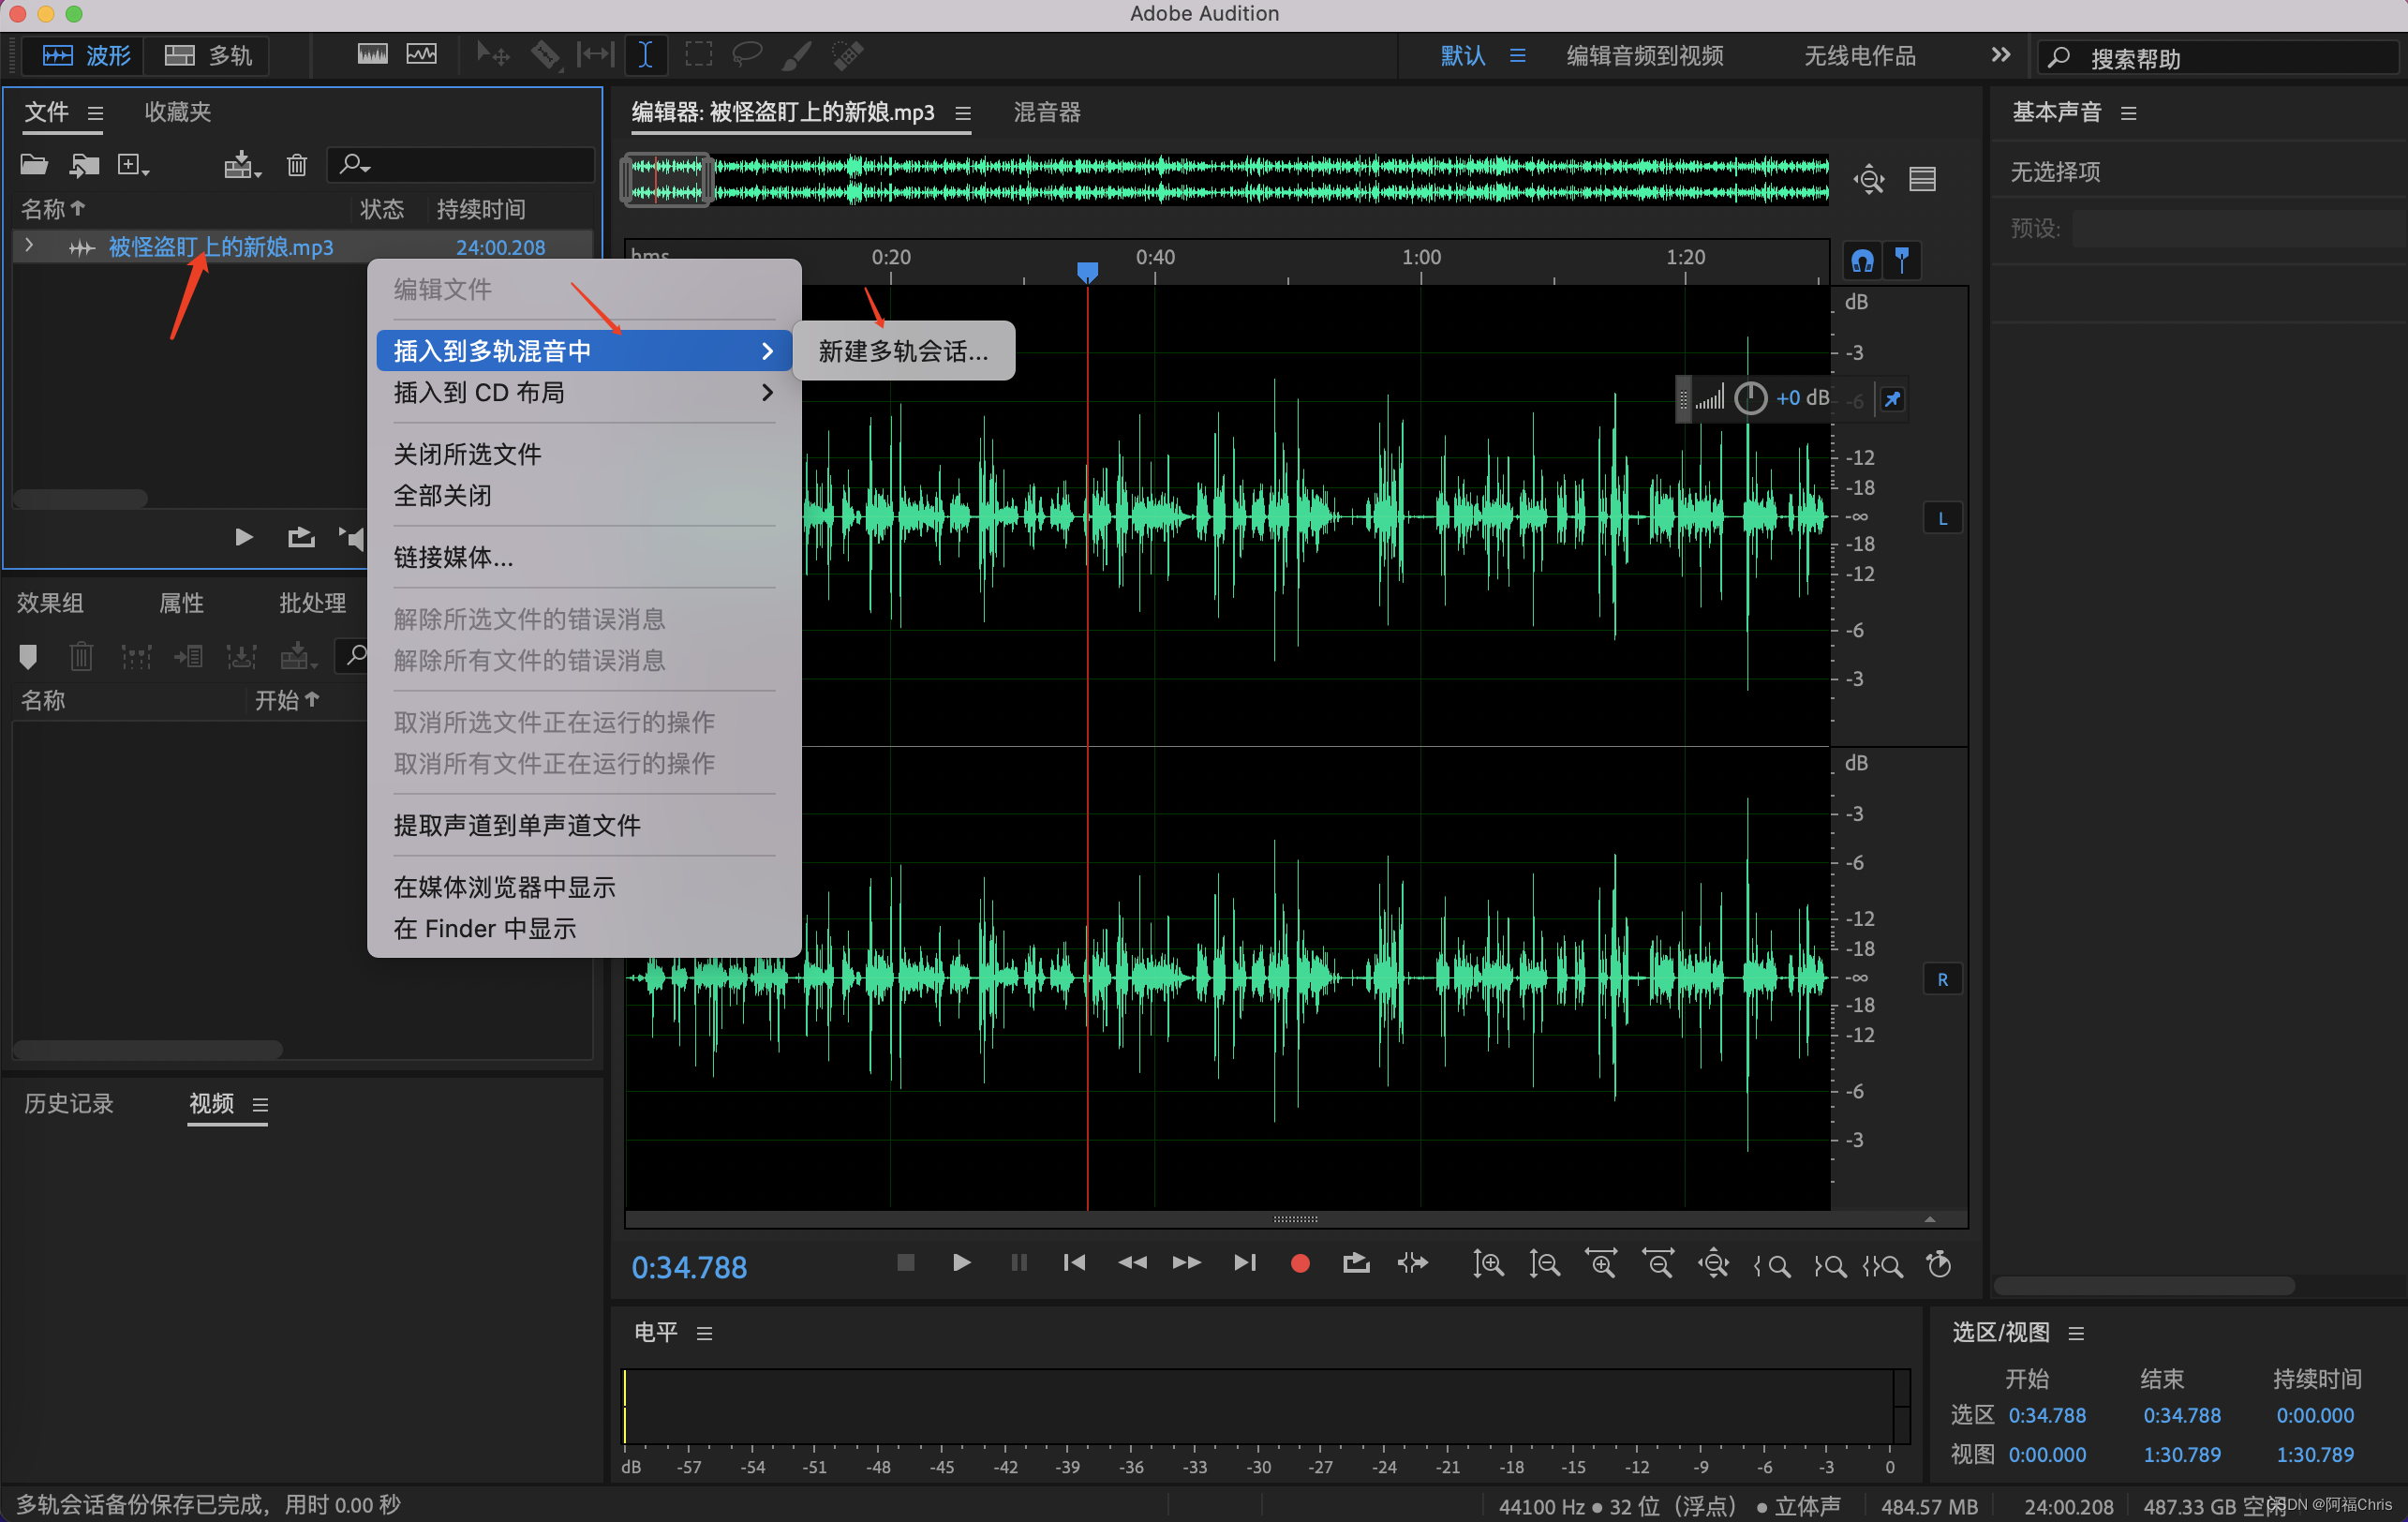Choose 全部关闭 from context menu

tap(442, 496)
